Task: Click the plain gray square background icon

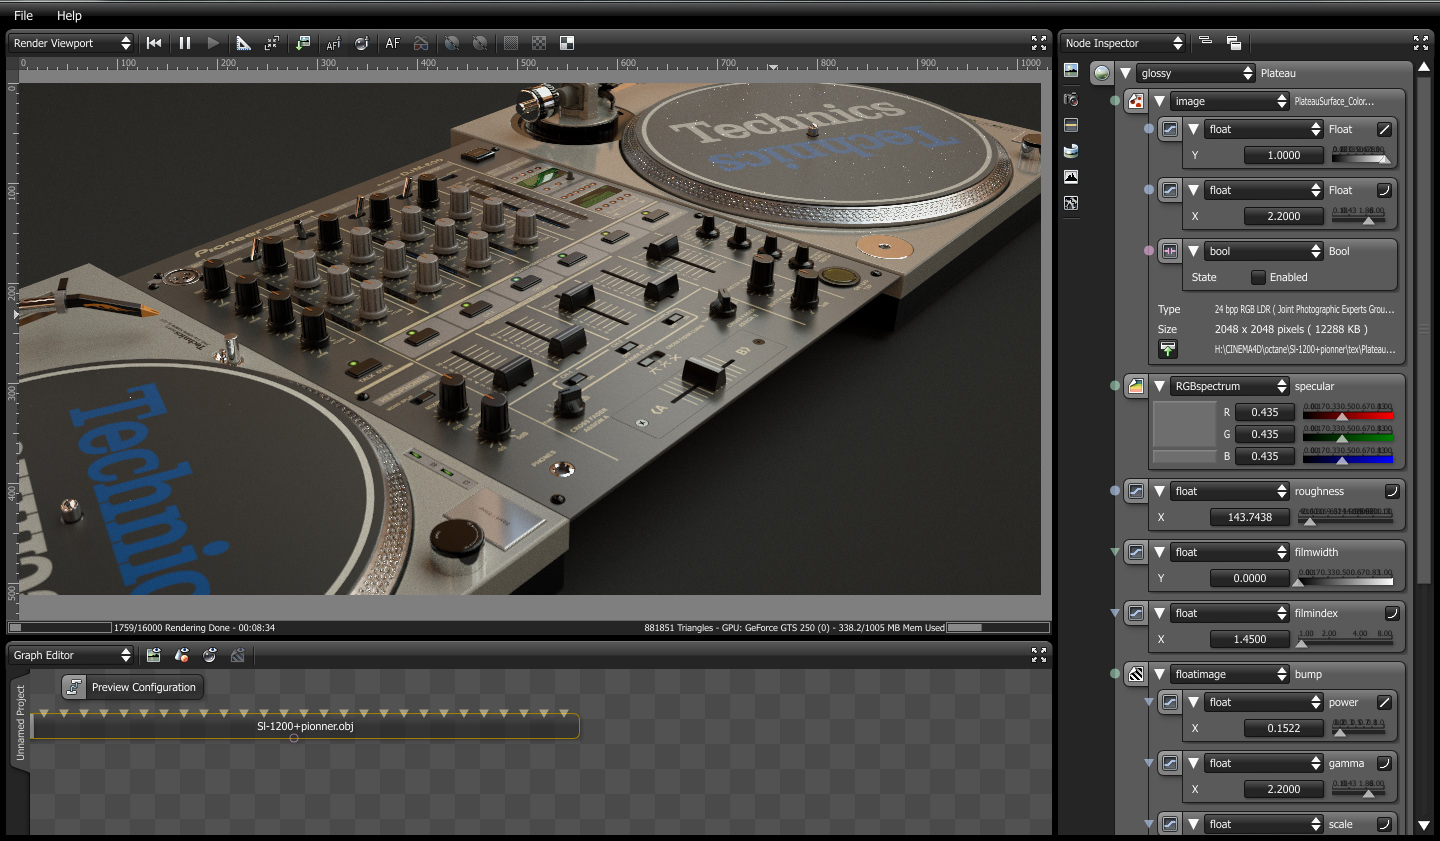Action: coord(511,43)
